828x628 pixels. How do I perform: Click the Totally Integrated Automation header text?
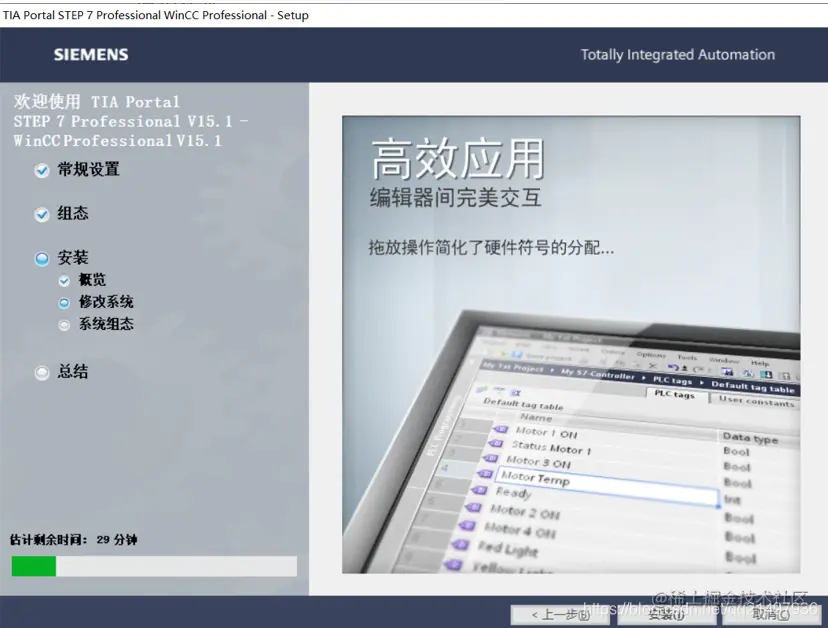678,54
